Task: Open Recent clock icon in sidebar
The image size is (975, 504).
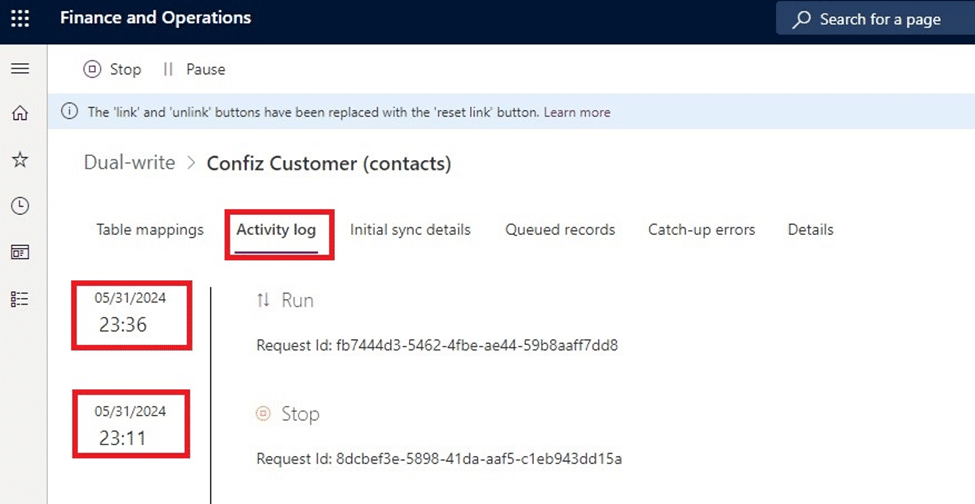Action: tap(20, 206)
